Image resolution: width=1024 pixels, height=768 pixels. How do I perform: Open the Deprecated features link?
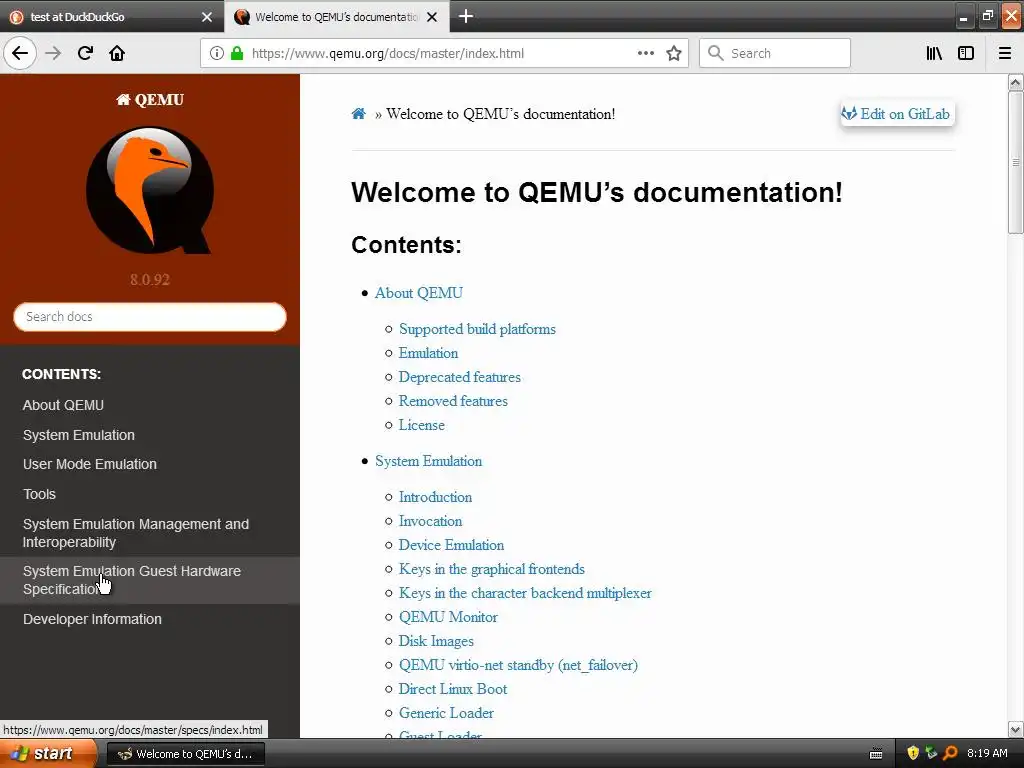point(460,377)
